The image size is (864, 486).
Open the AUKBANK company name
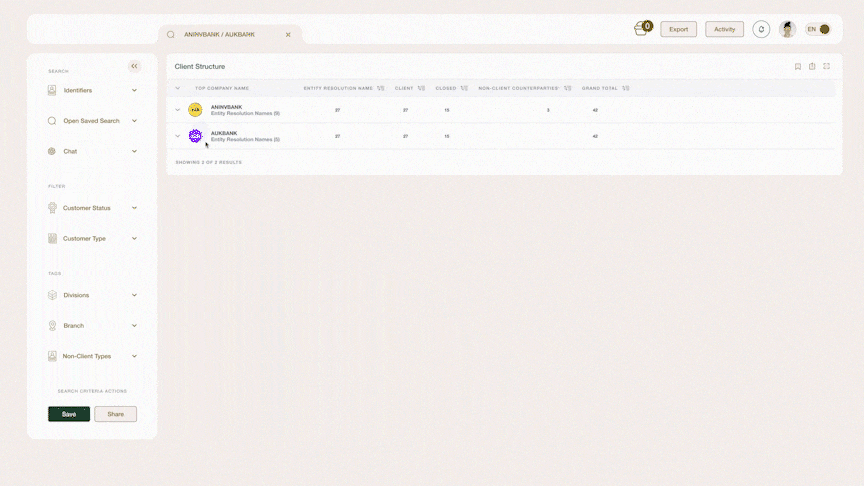pyautogui.click(x=224, y=133)
